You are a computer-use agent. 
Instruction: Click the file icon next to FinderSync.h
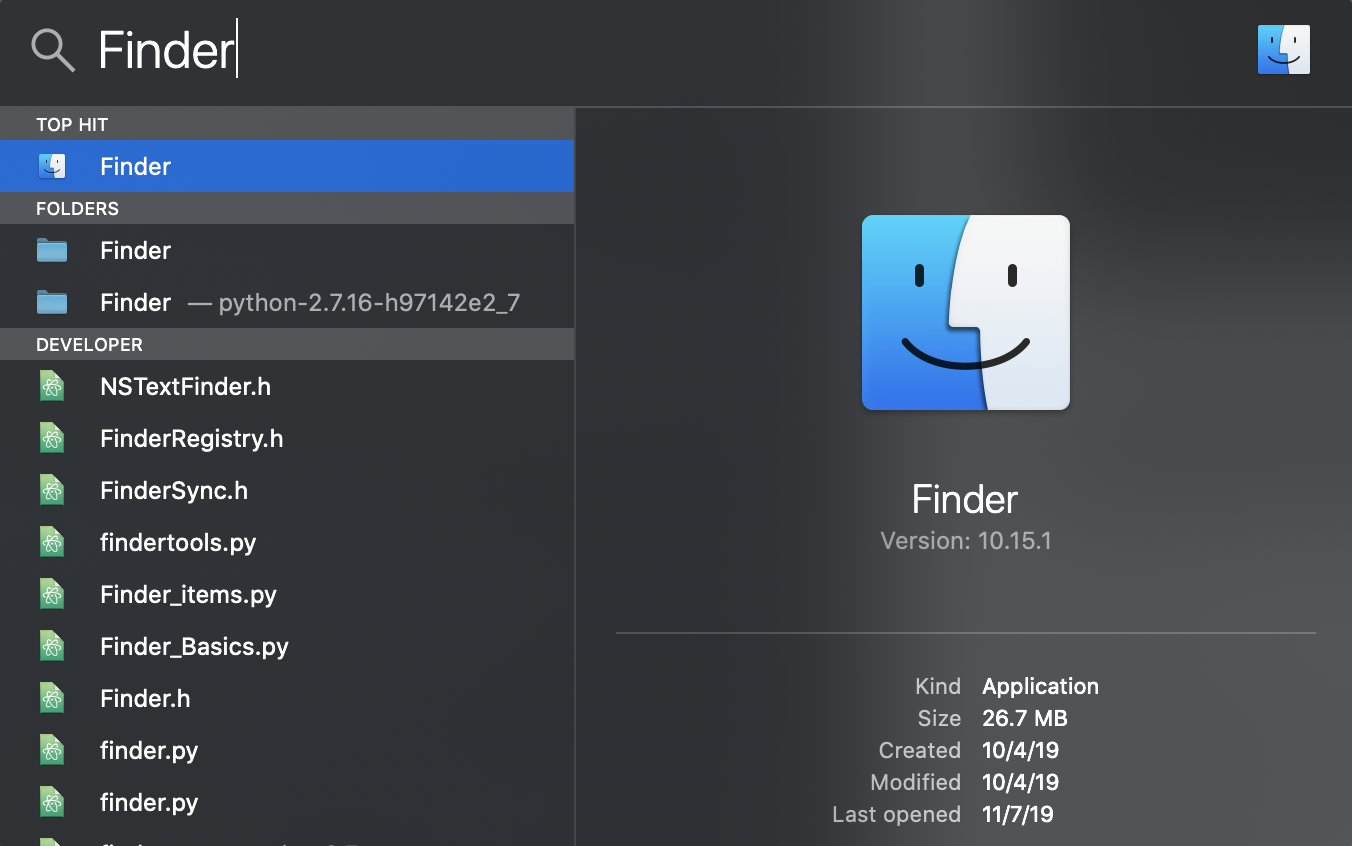click(x=52, y=490)
